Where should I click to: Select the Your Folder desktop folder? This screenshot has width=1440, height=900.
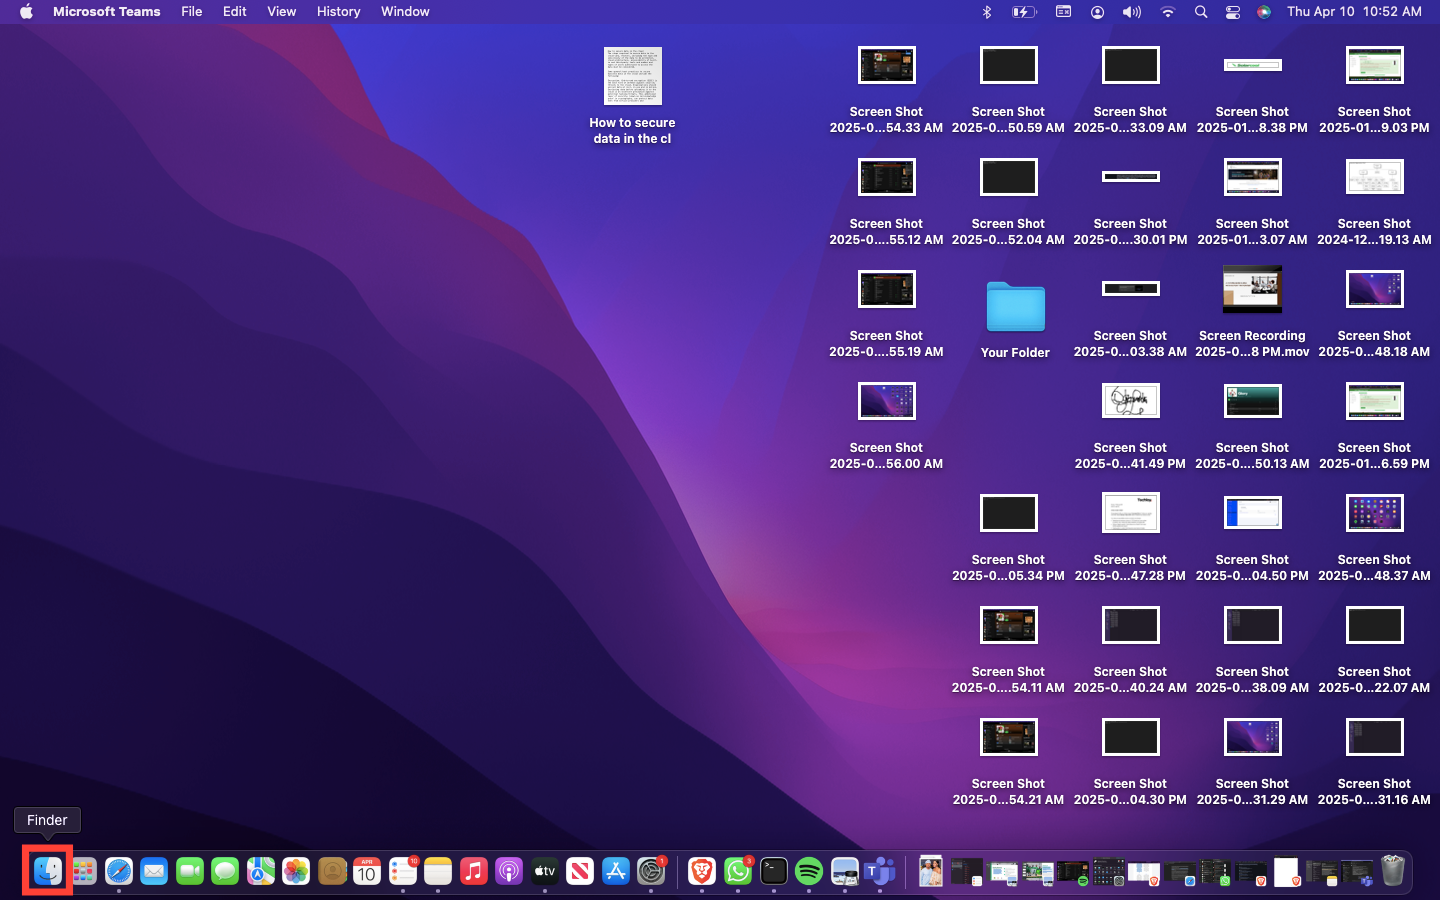pos(1015,307)
